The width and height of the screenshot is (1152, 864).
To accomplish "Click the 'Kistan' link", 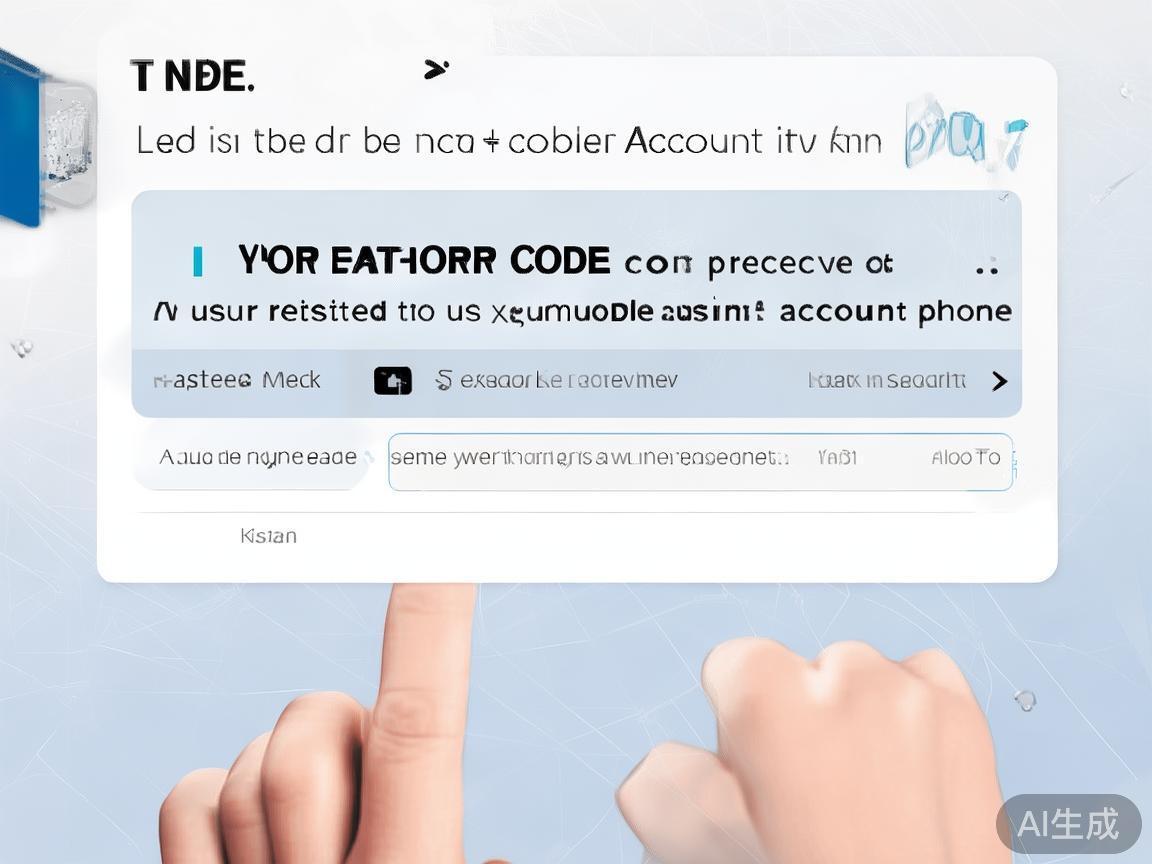I will click(268, 536).
